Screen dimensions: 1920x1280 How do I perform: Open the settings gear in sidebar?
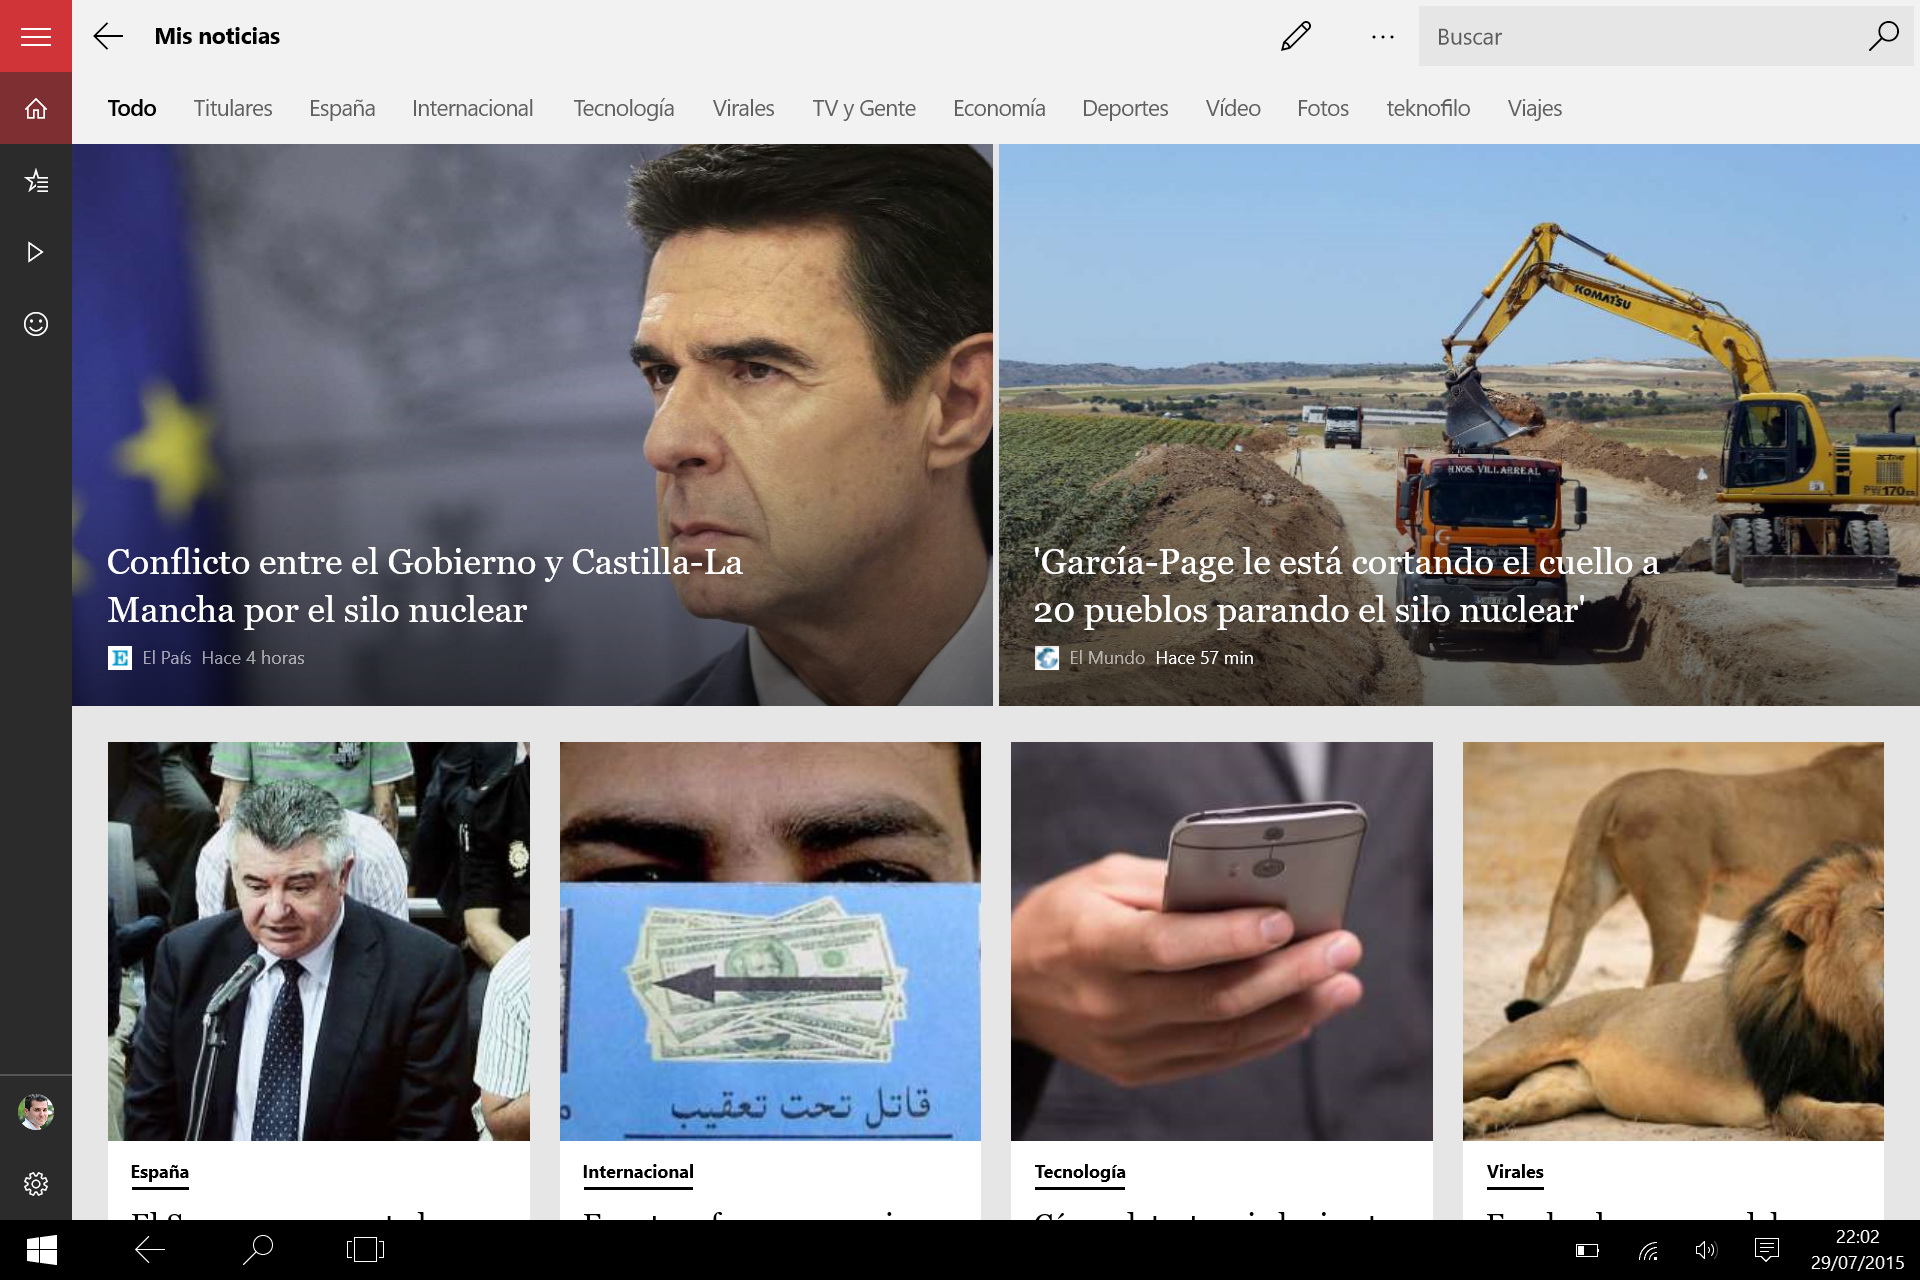pyautogui.click(x=36, y=1184)
